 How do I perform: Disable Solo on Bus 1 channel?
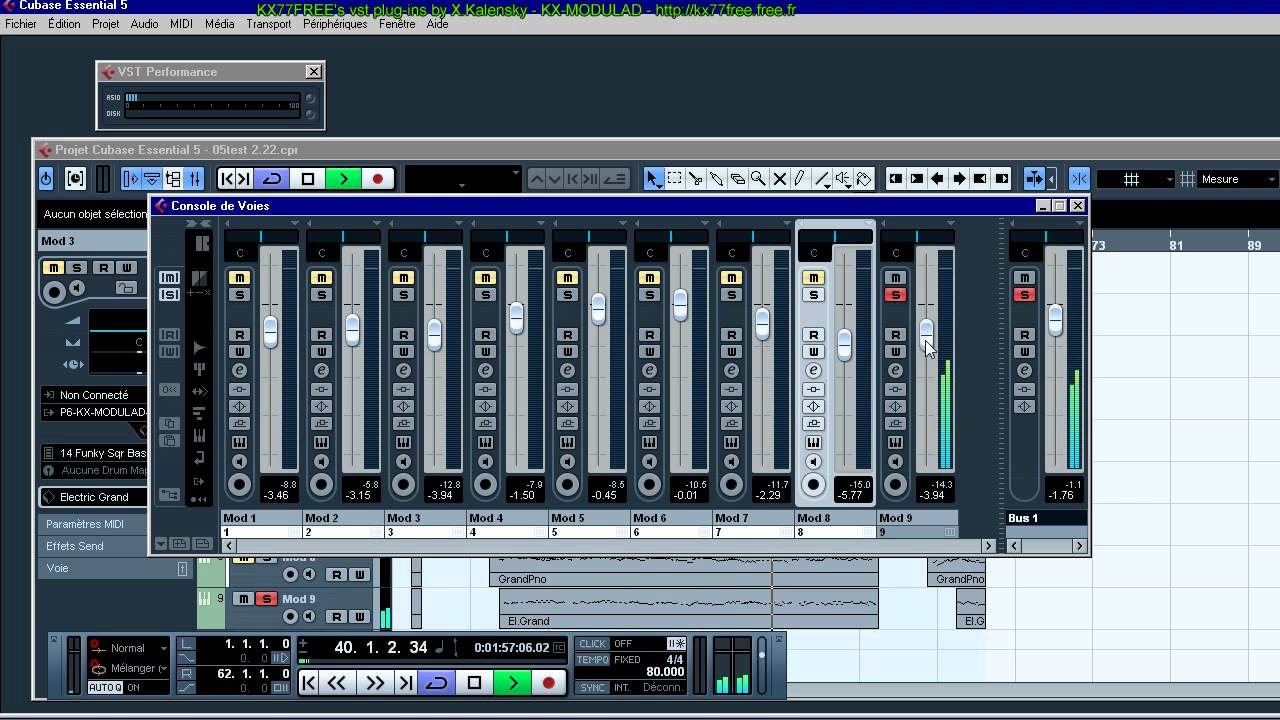coord(1024,295)
